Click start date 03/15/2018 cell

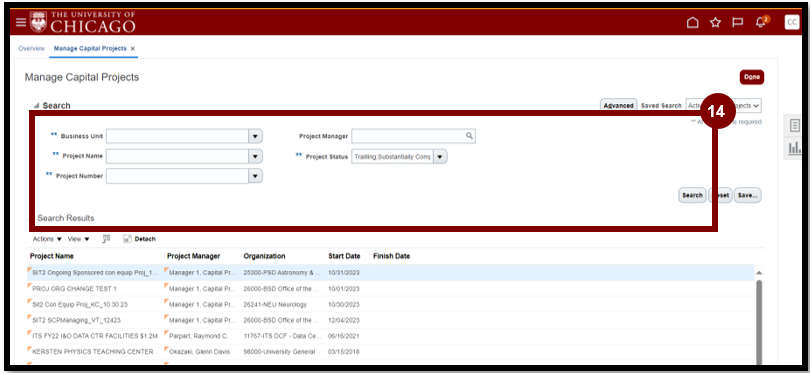(x=344, y=352)
